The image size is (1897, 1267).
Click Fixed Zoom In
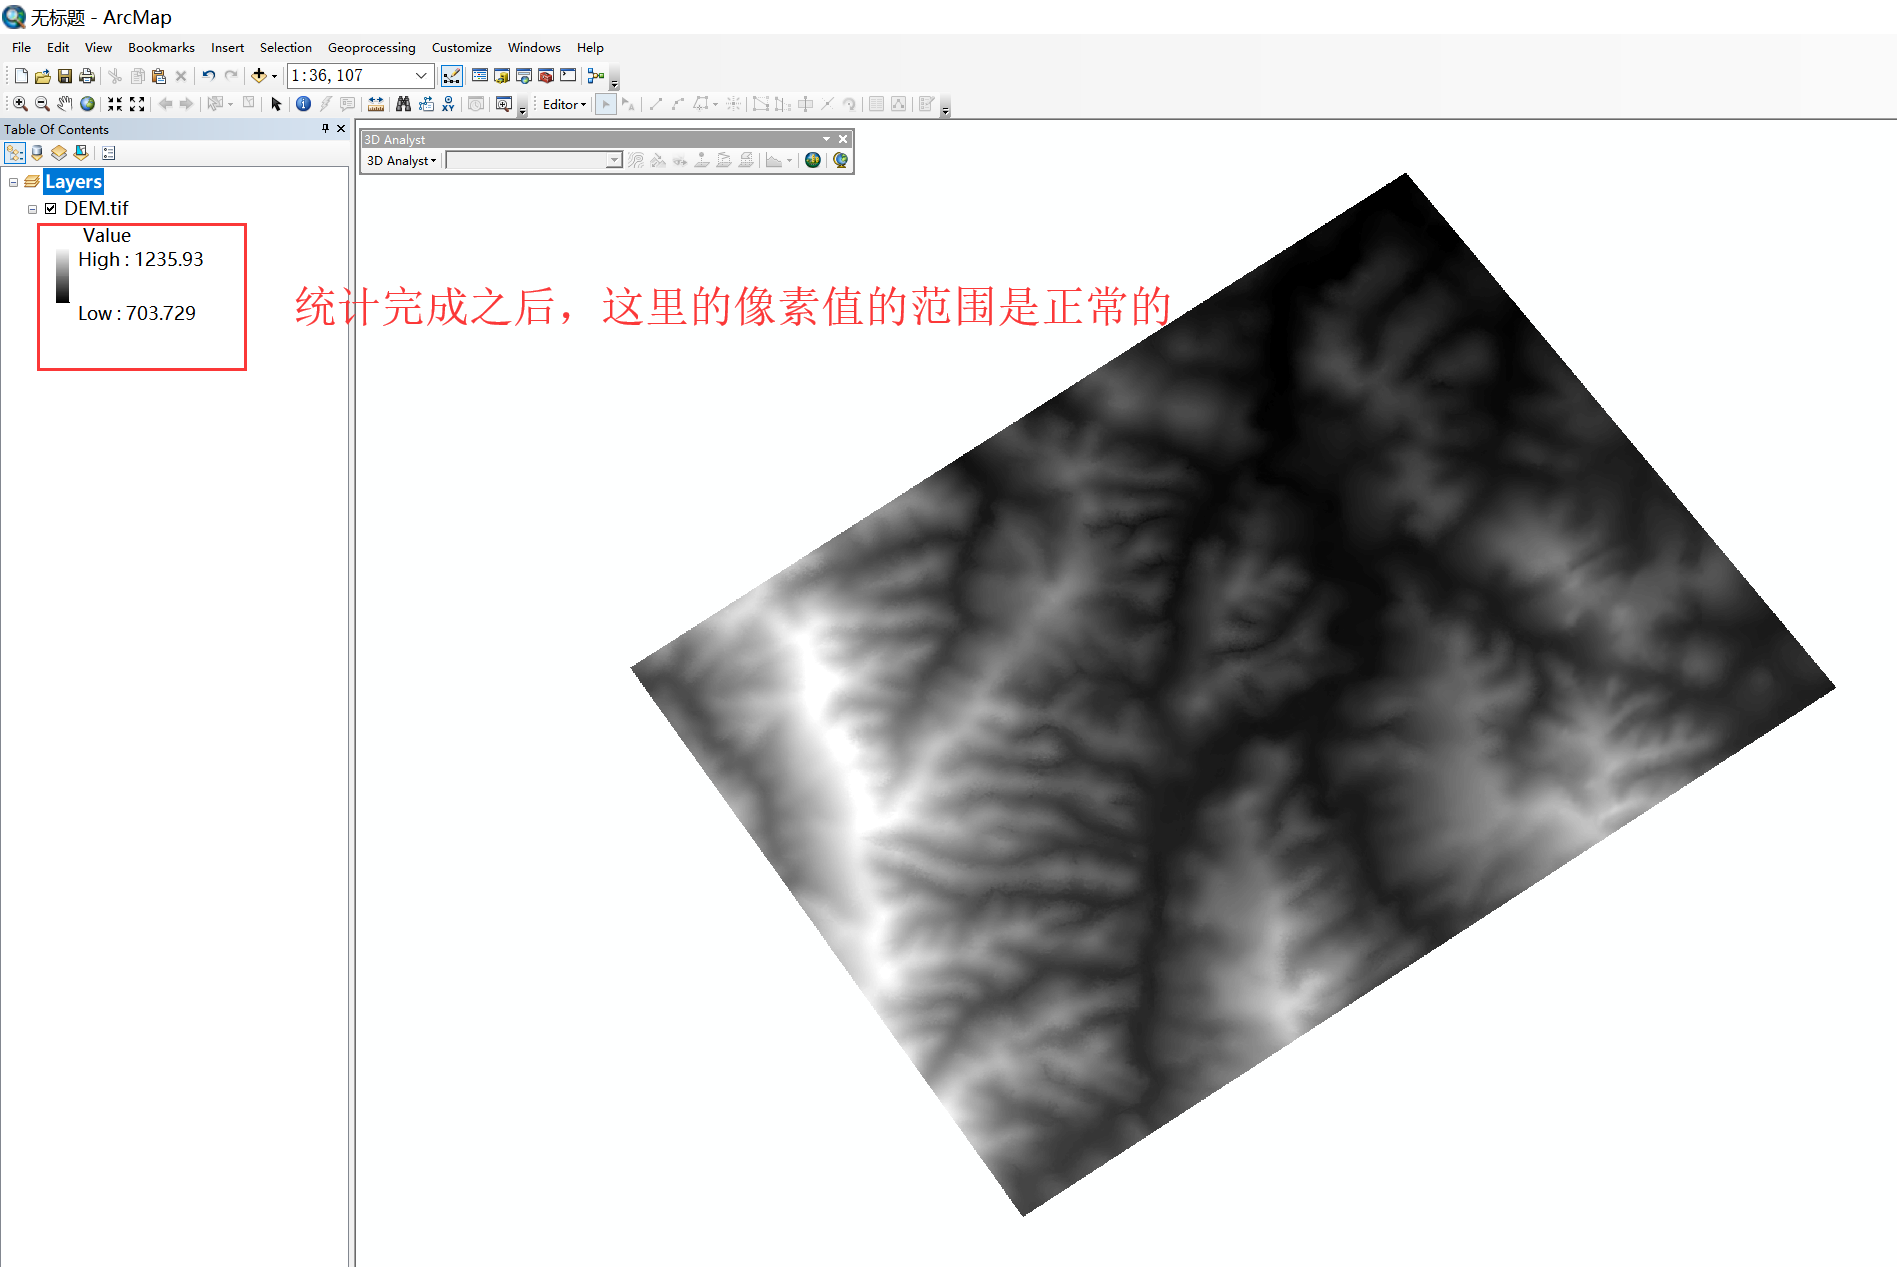[x=115, y=104]
